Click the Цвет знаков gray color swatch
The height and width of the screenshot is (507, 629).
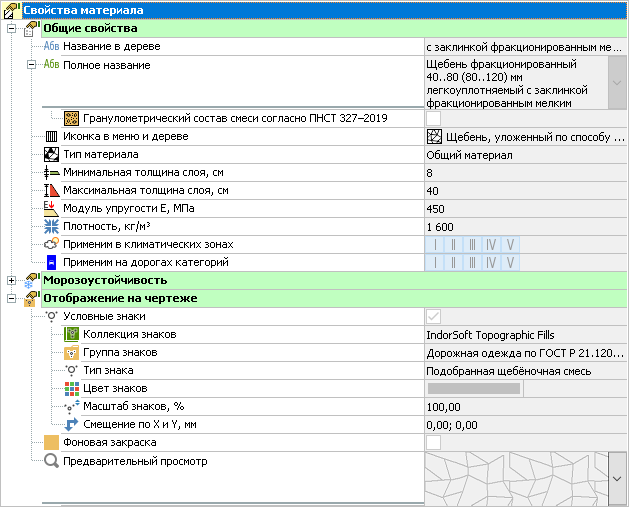coord(474,388)
